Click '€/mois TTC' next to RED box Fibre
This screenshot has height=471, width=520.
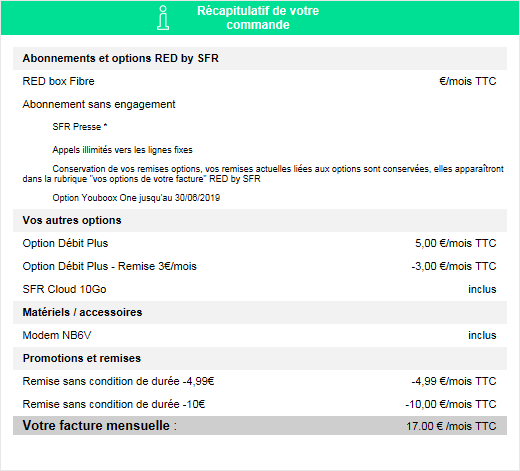click(468, 81)
